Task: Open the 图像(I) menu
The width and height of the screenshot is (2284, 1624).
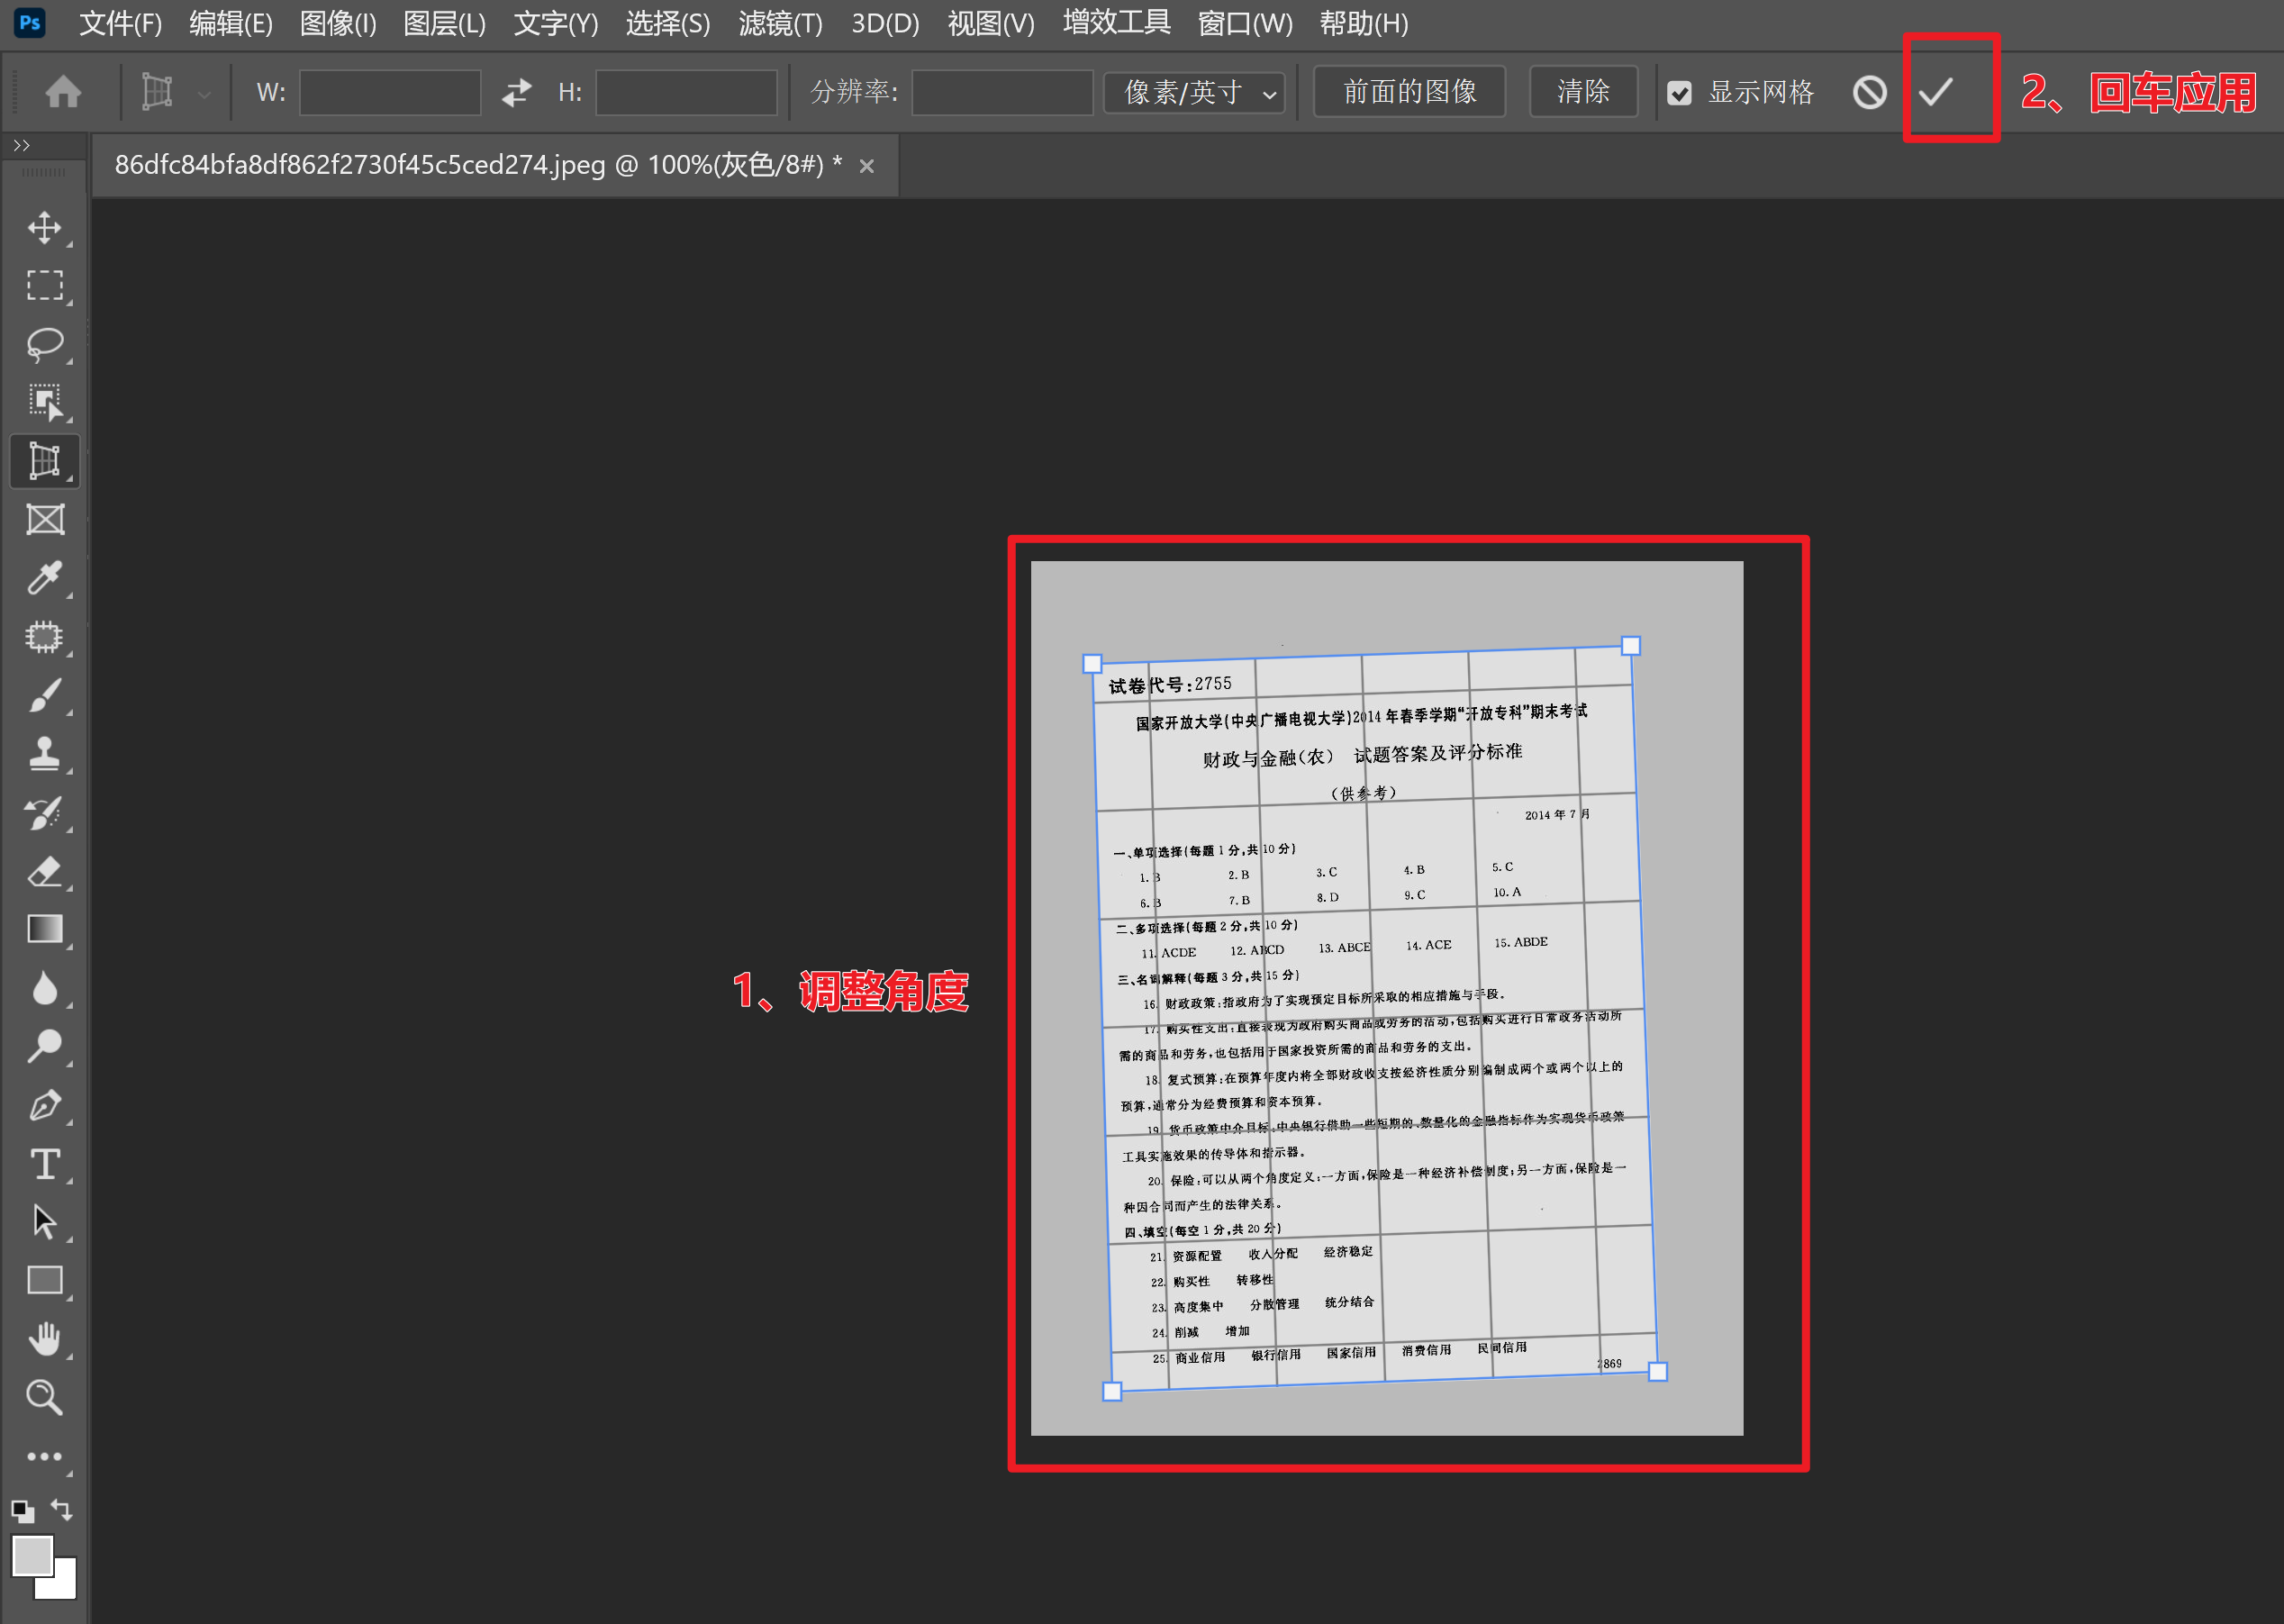Action: click(x=338, y=23)
